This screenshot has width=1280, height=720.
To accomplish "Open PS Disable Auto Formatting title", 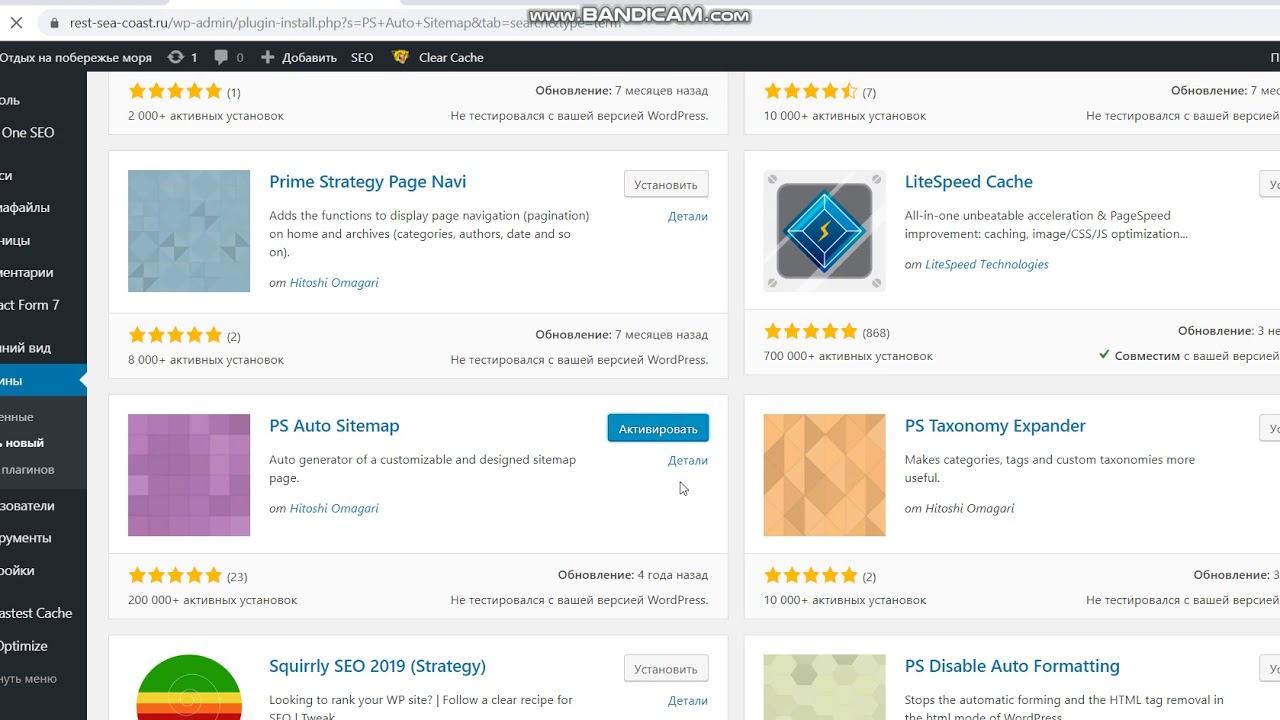I will pos(1012,666).
